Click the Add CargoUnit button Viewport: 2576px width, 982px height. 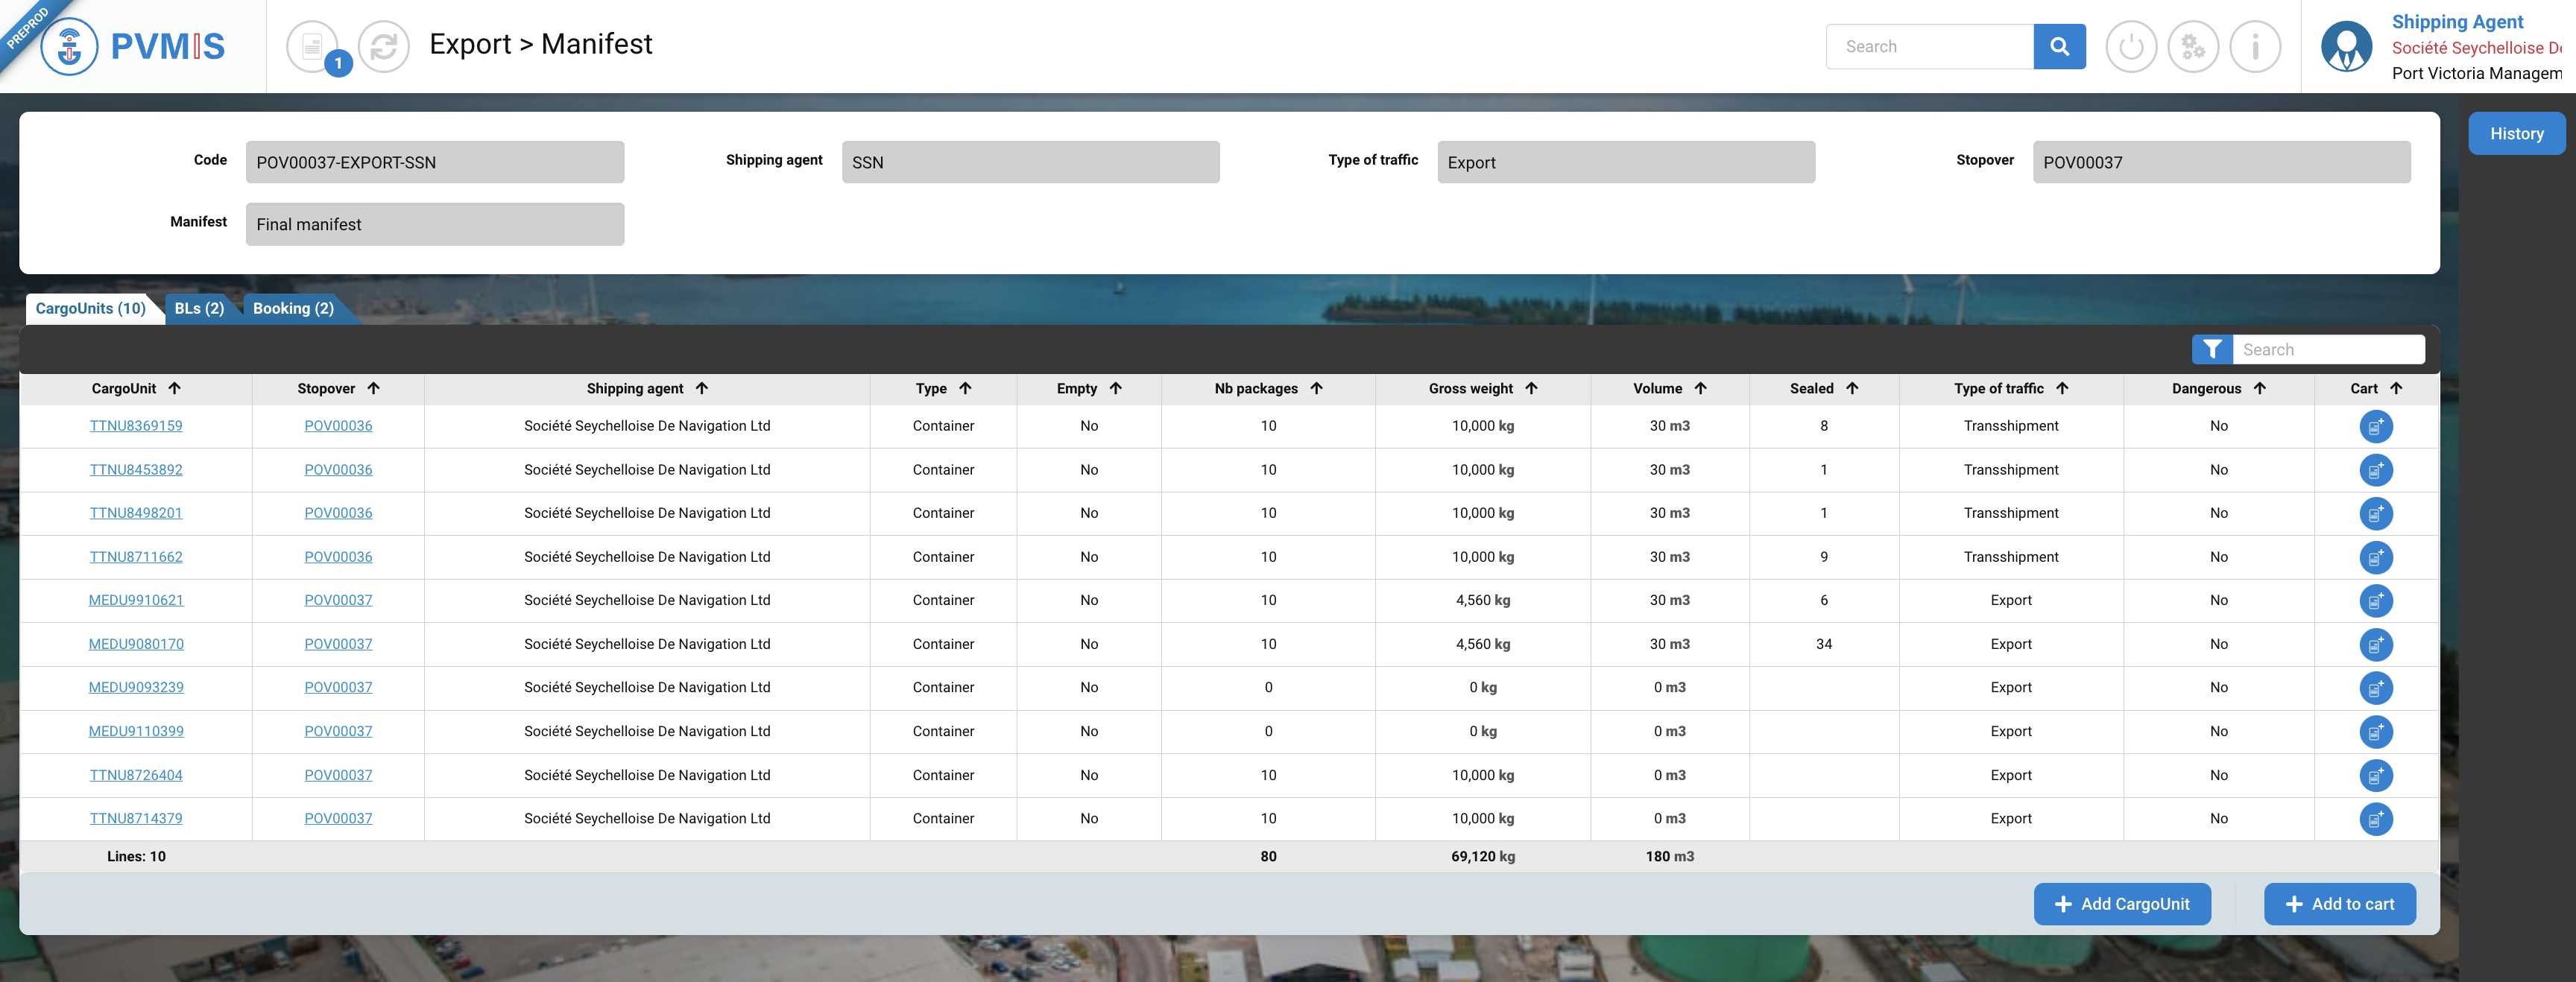pyautogui.click(x=2121, y=903)
